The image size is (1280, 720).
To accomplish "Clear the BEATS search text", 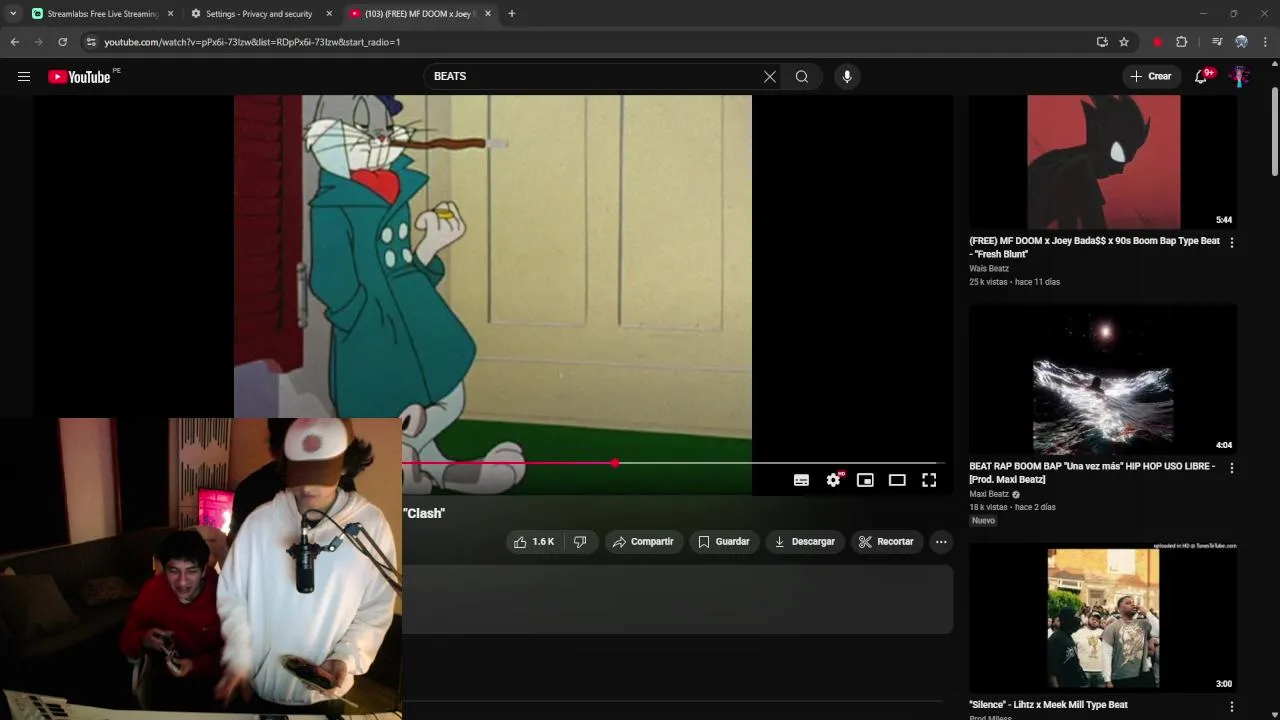I will (x=770, y=76).
